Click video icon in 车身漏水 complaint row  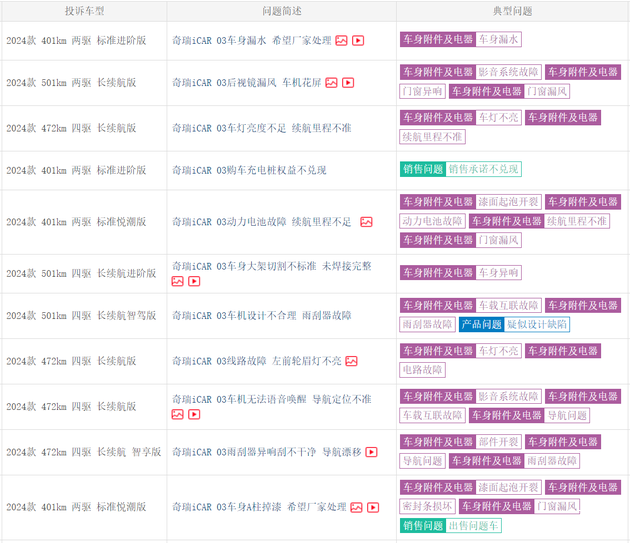pyautogui.click(x=358, y=41)
